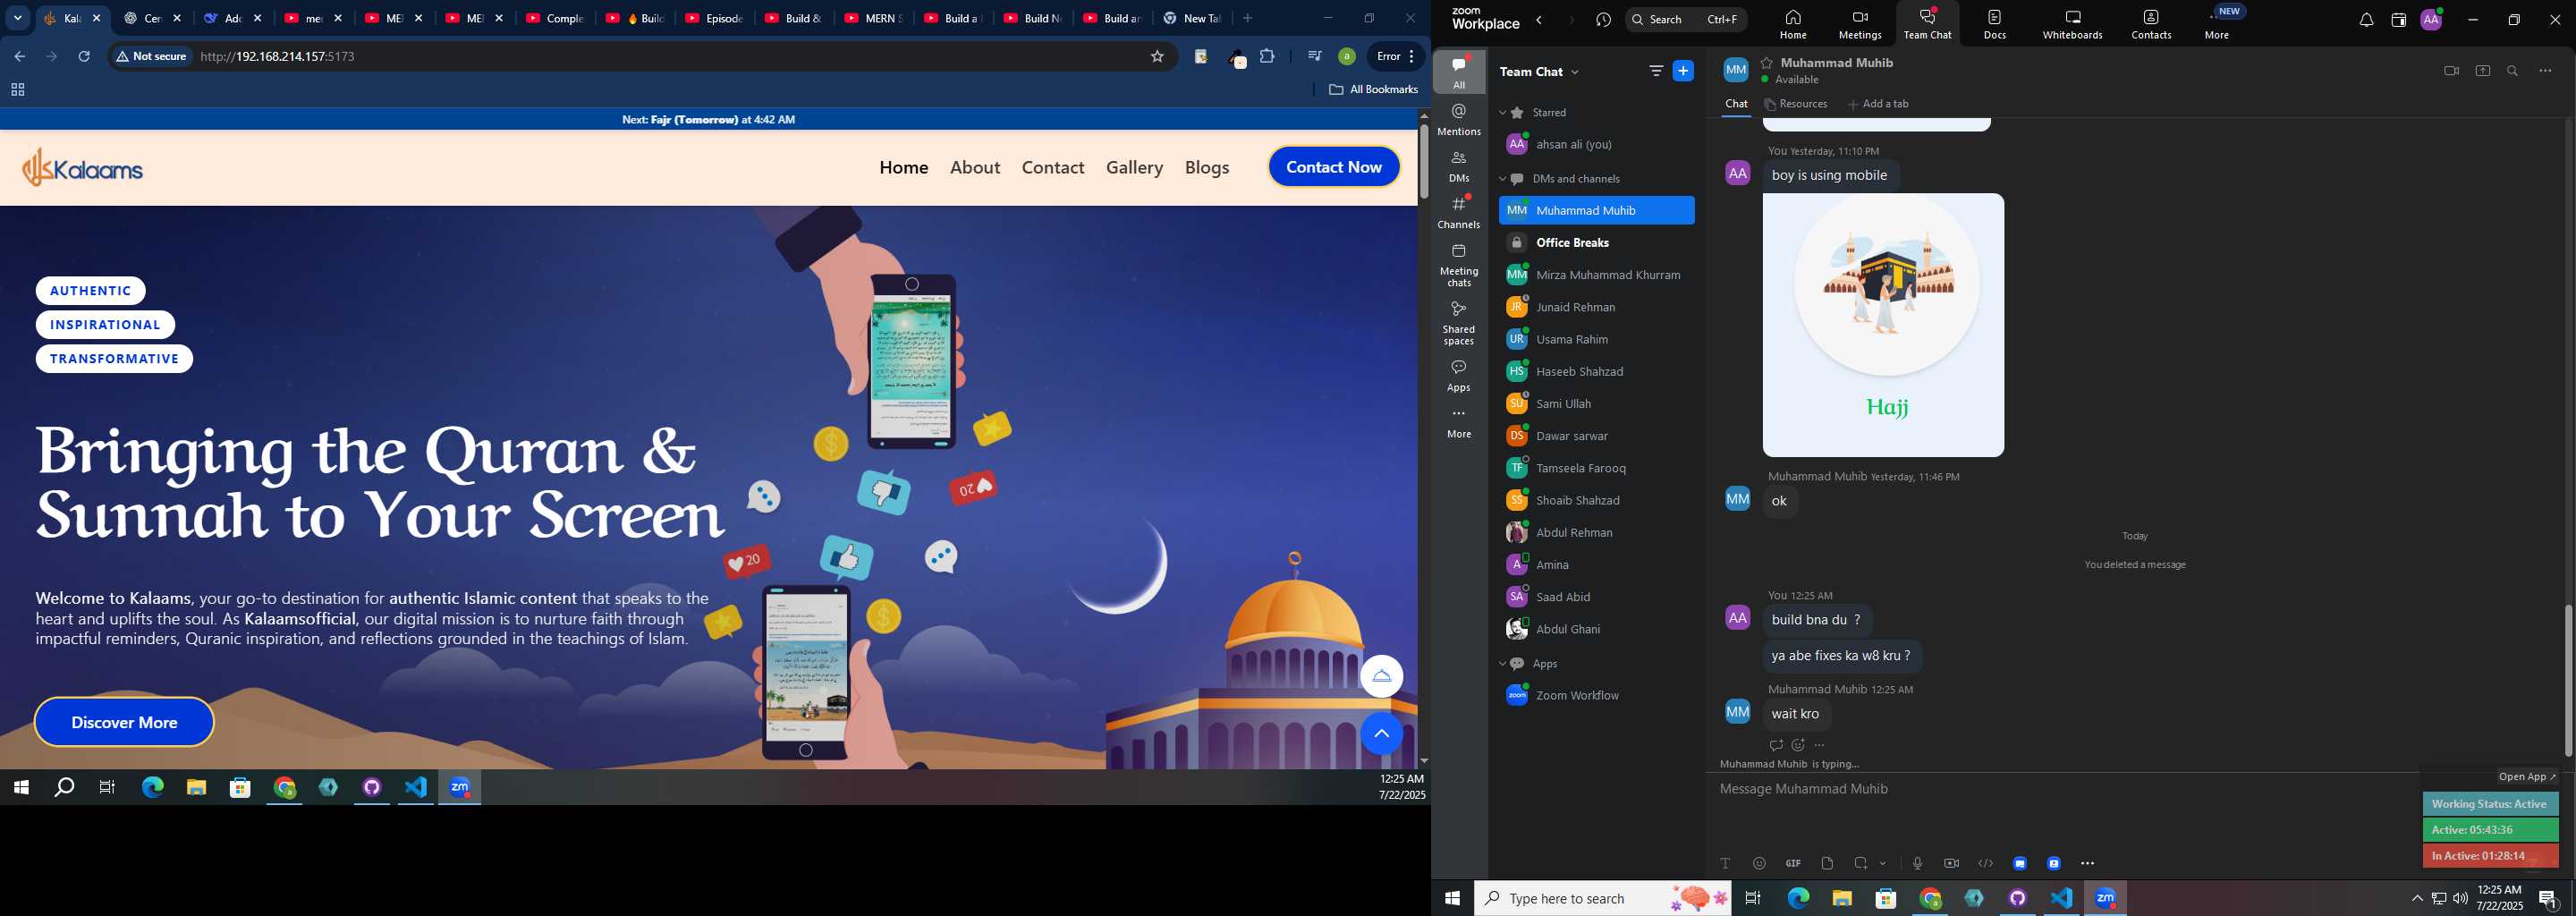Go back in Zoom navigation

tap(1539, 20)
